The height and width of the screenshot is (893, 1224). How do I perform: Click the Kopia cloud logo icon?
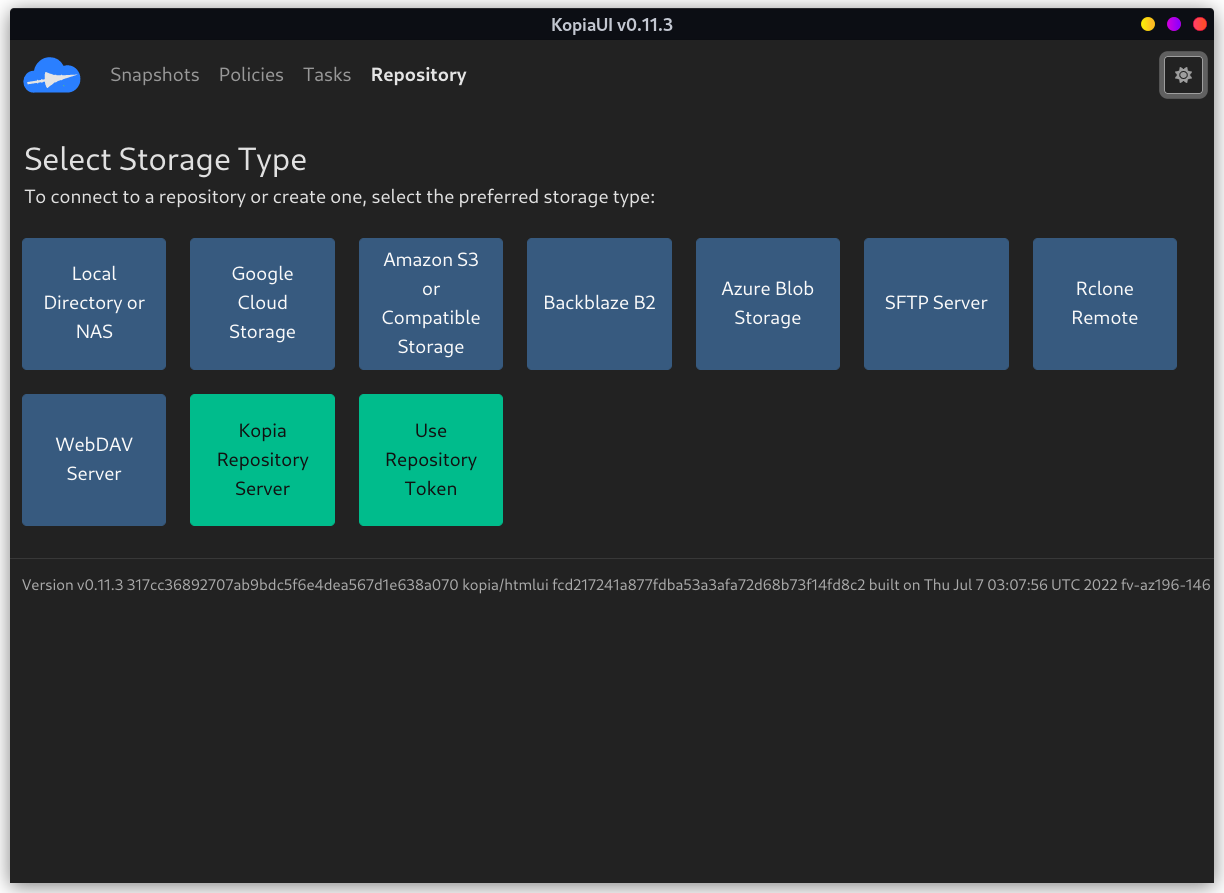[52, 75]
